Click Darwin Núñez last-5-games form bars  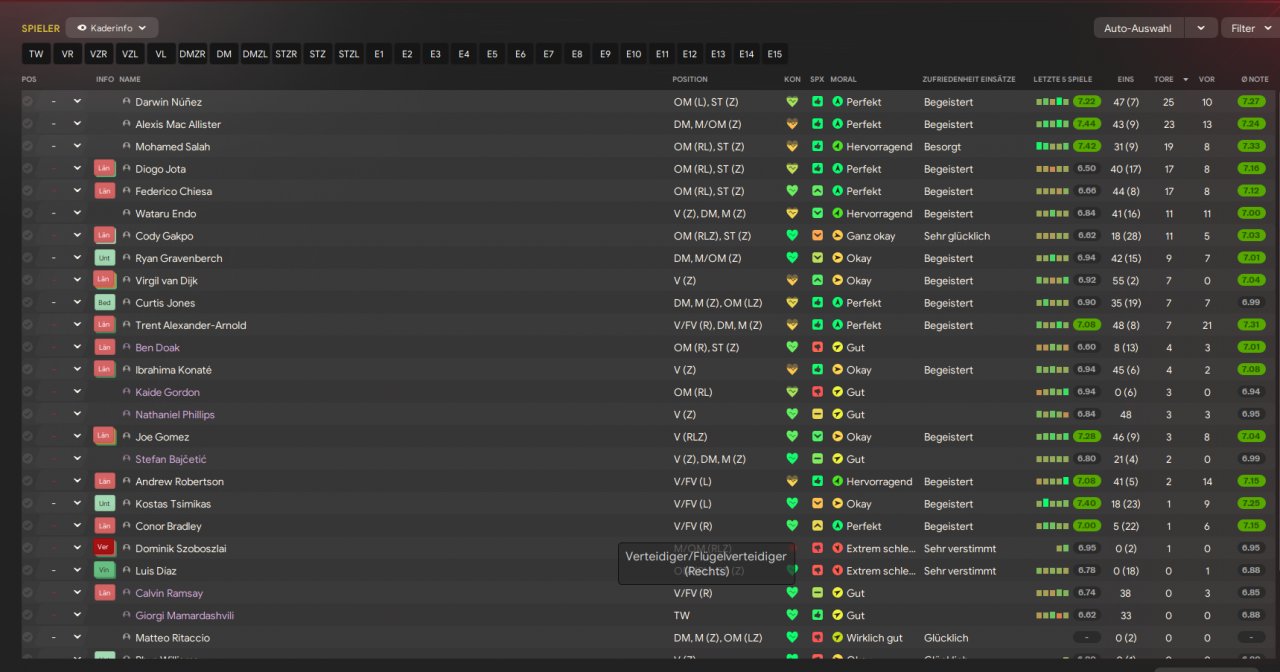1052,102
